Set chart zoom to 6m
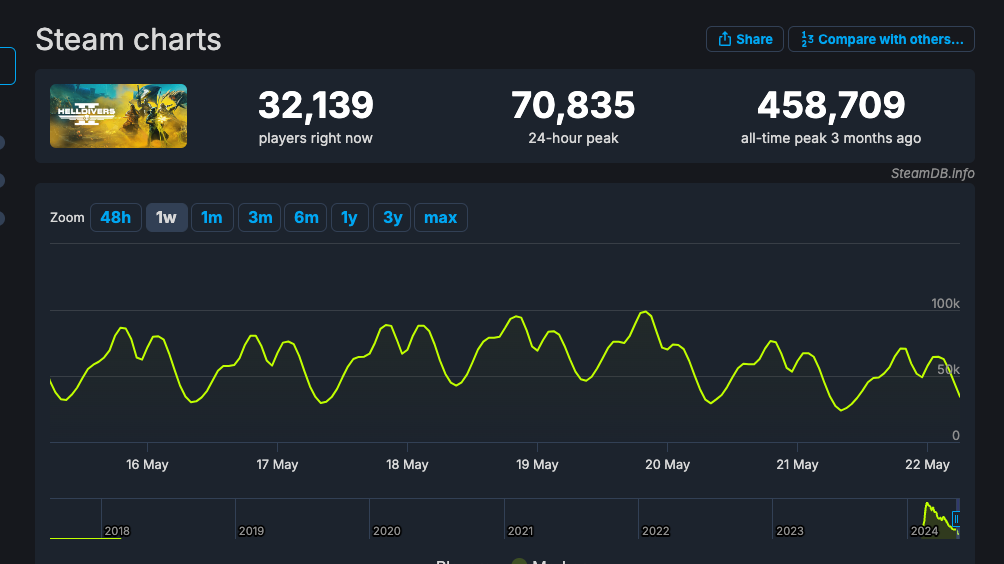The width and height of the screenshot is (1004, 564). pos(305,218)
